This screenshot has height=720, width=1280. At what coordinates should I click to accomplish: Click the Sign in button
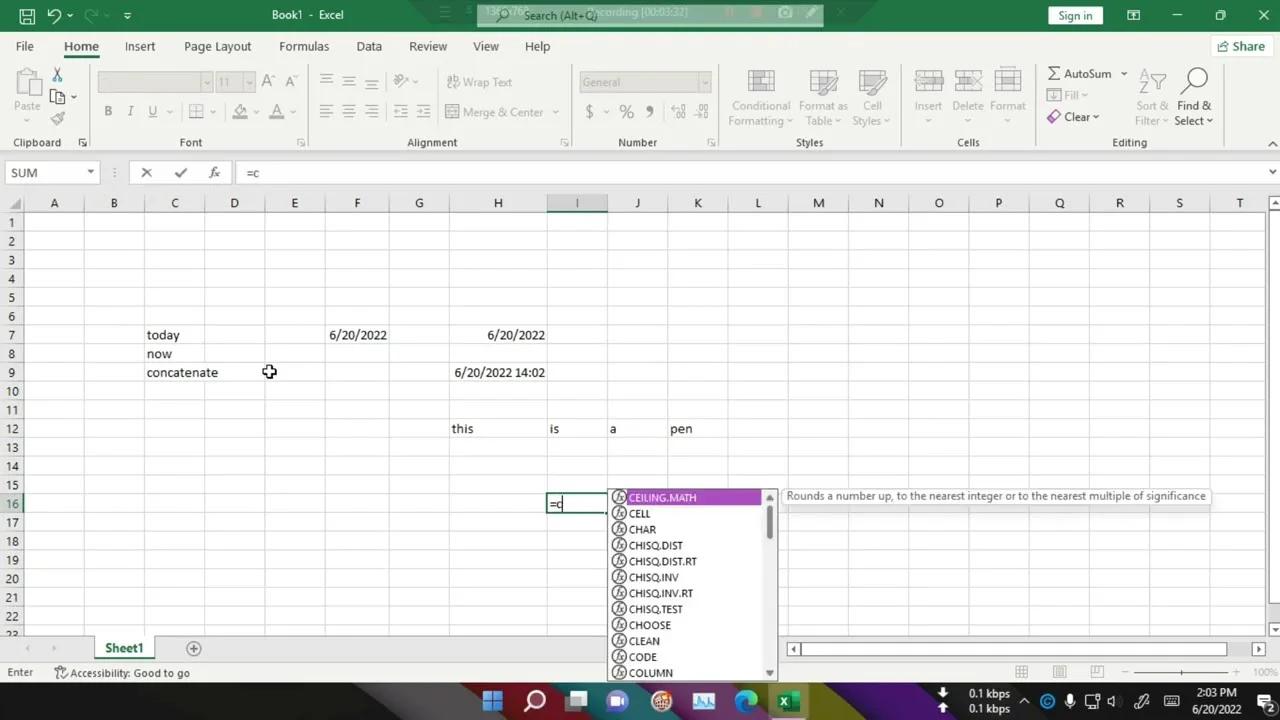tap(1075, 16)
